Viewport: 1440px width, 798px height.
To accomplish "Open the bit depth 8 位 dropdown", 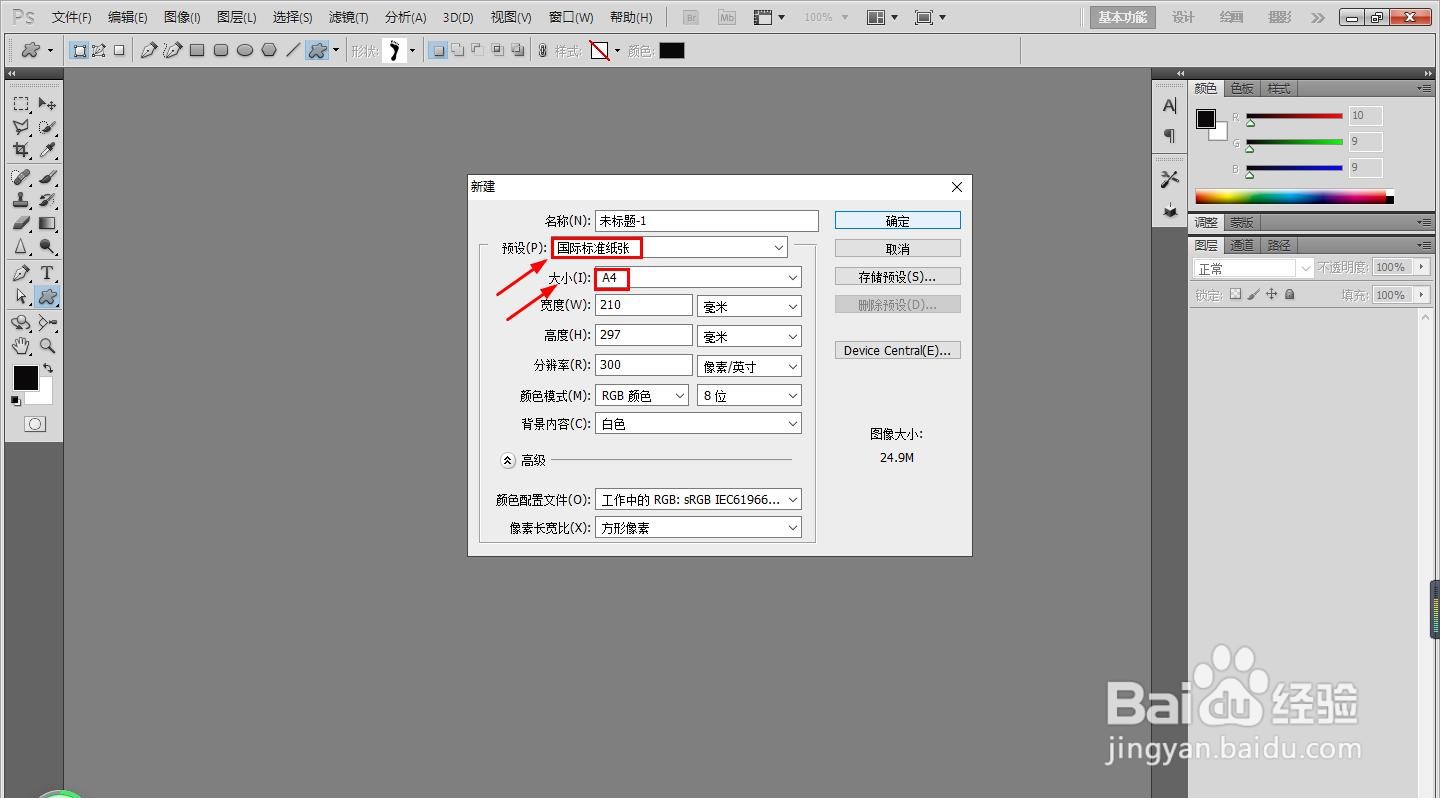I will coord(749,396).
